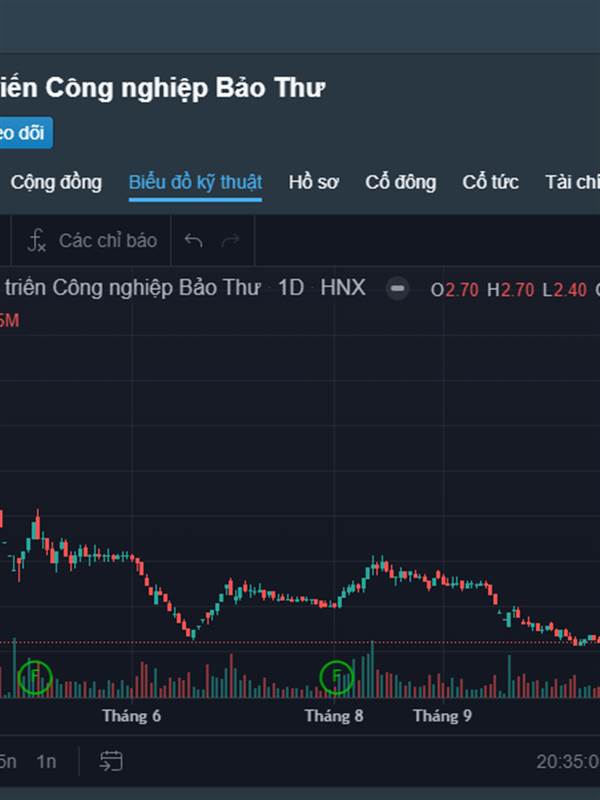Click the green F event marker near Tháng 8
This screenshot has height=800, width=600.
[336, 677]
